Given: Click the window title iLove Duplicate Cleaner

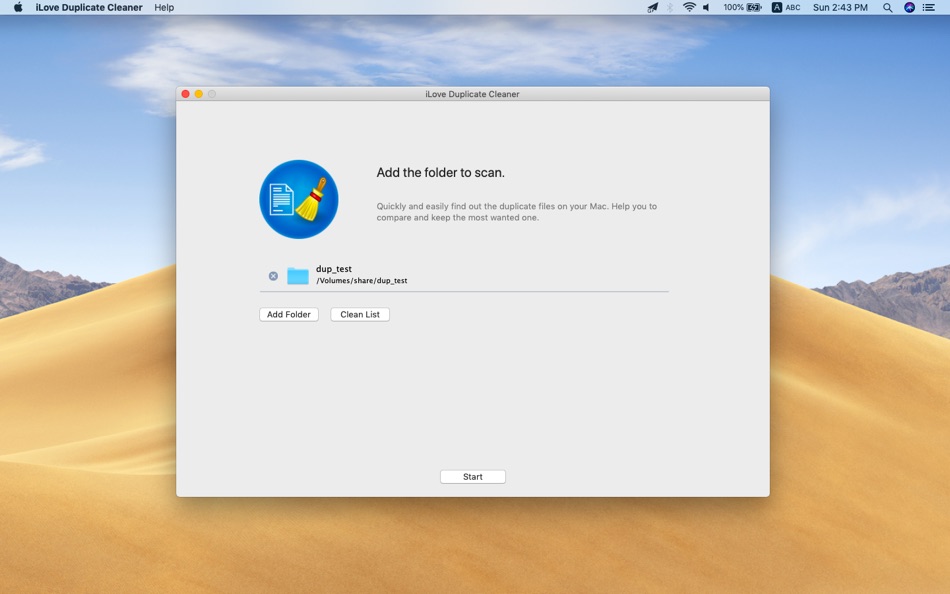Looking at the screenshot, I should tap(472, 94).
